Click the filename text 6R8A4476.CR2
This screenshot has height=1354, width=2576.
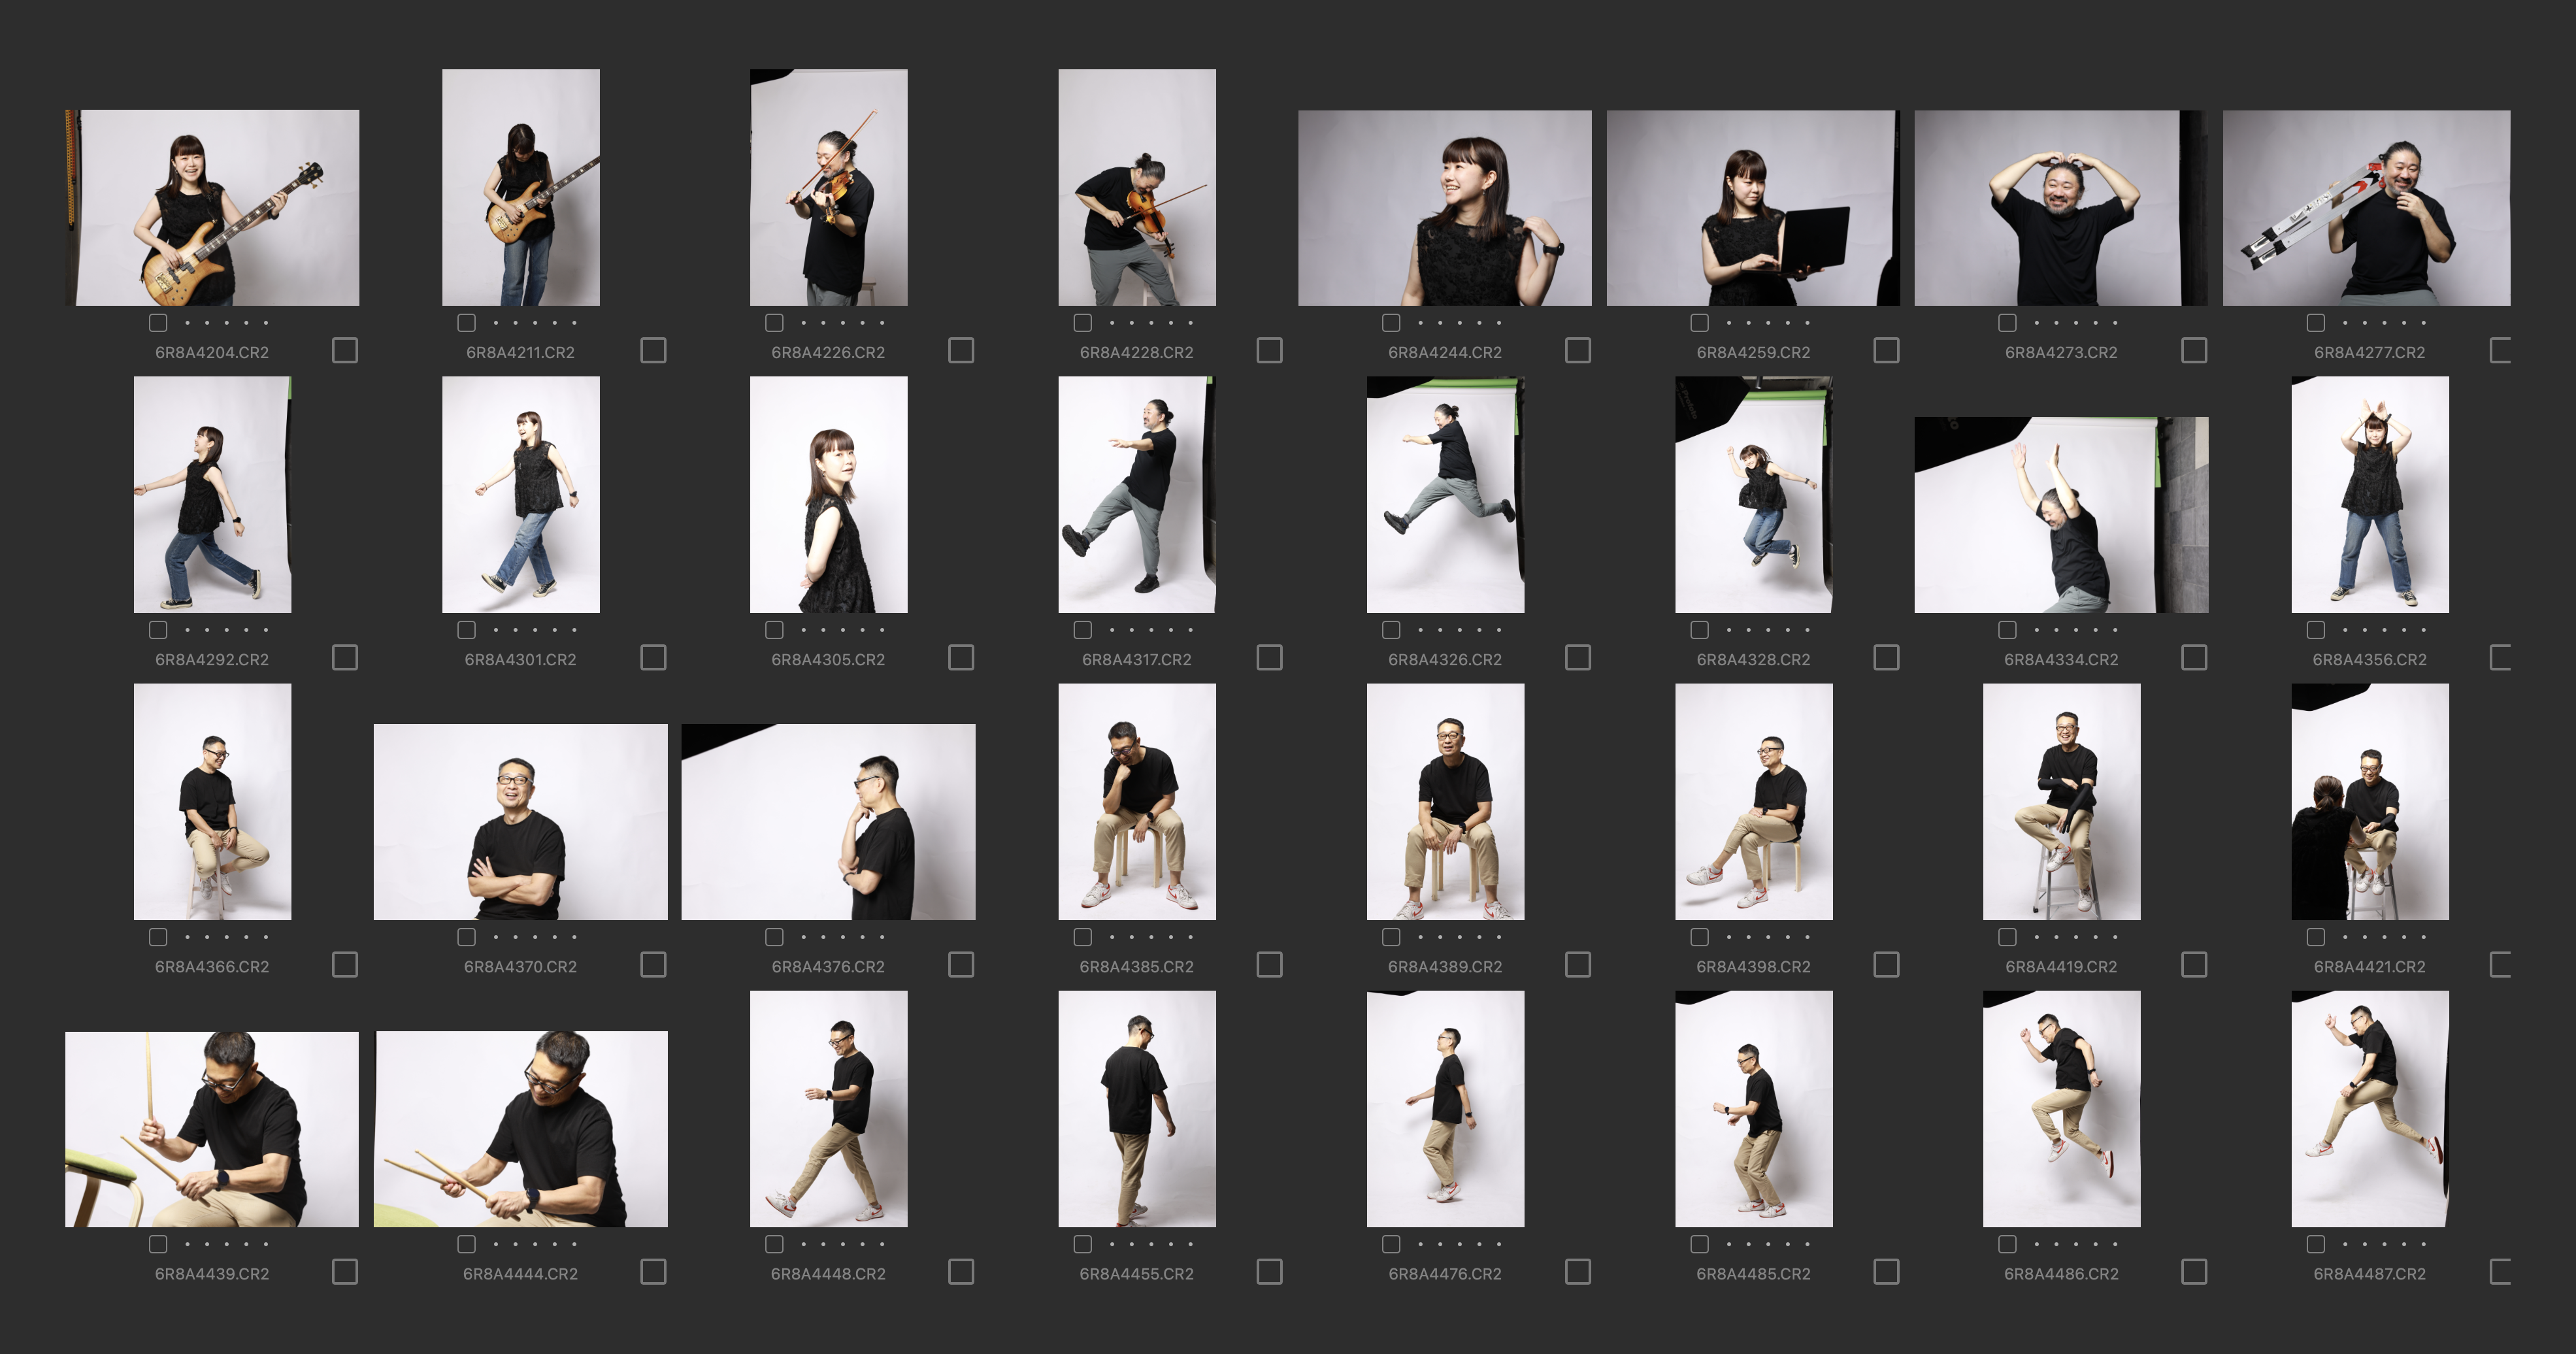(1444, 1274)
